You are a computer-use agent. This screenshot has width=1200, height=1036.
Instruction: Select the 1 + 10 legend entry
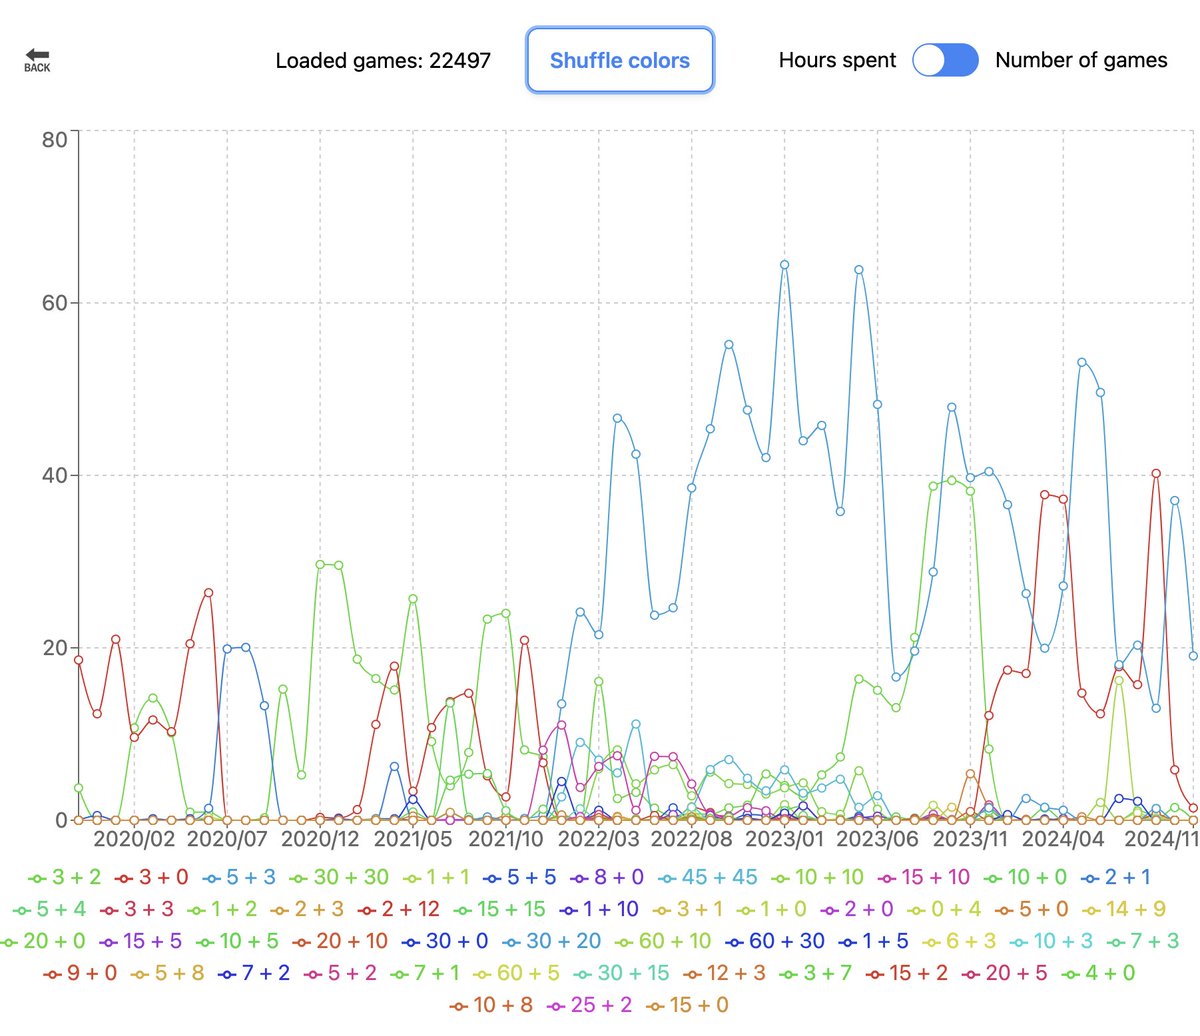coord(598,909)
